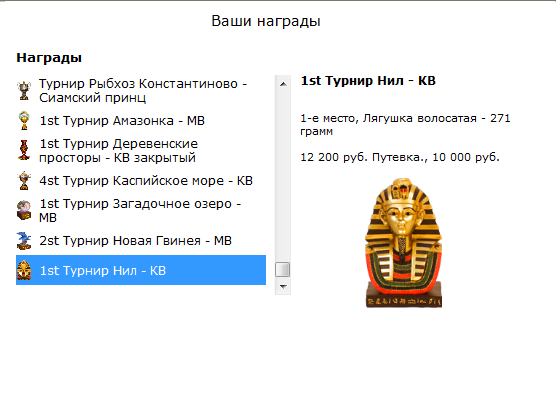556x407 pixels.
Task: Click the pharaoh icon in the selected Нил row
Action: click(24, 270)
